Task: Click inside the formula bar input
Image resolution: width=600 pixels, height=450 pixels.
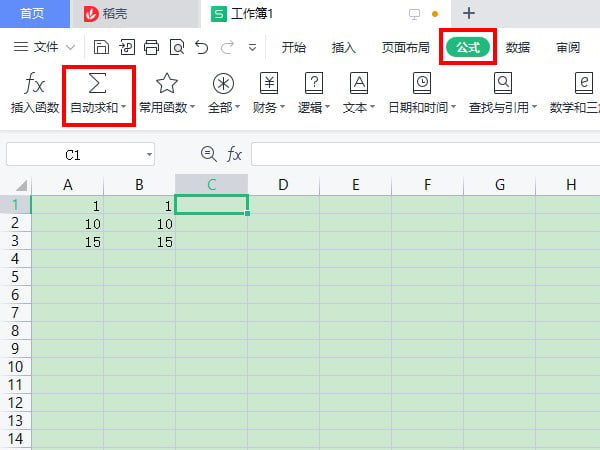Action: click(420, 154)
